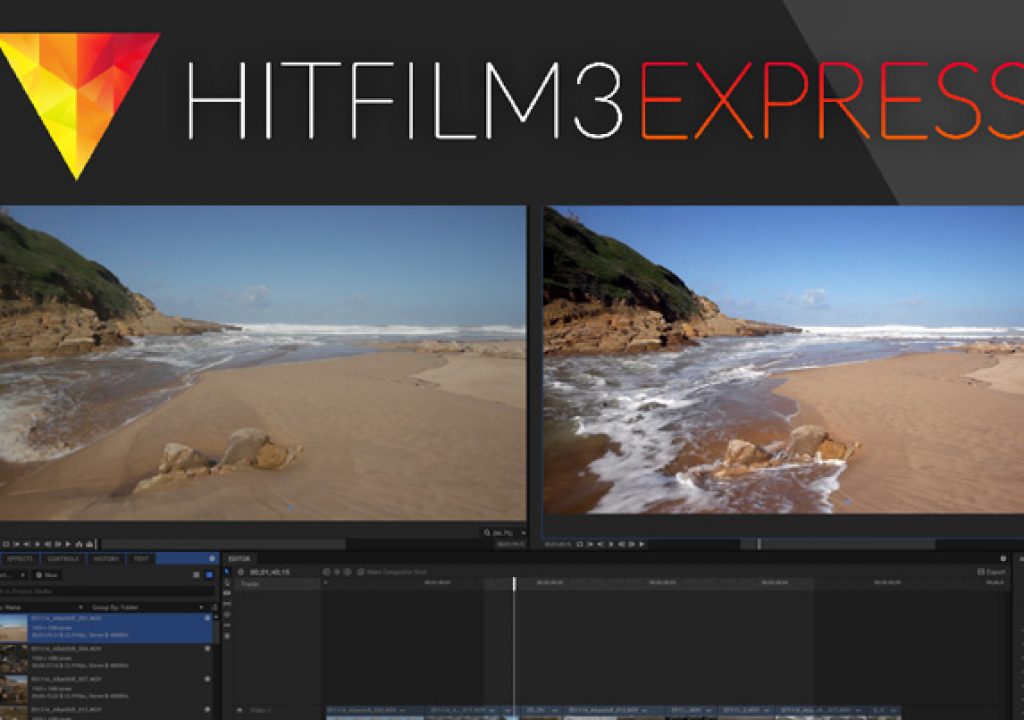The image size is (1024, 720).
Task: Click the editor timecode 00;01;40;15
Action: 269,572
